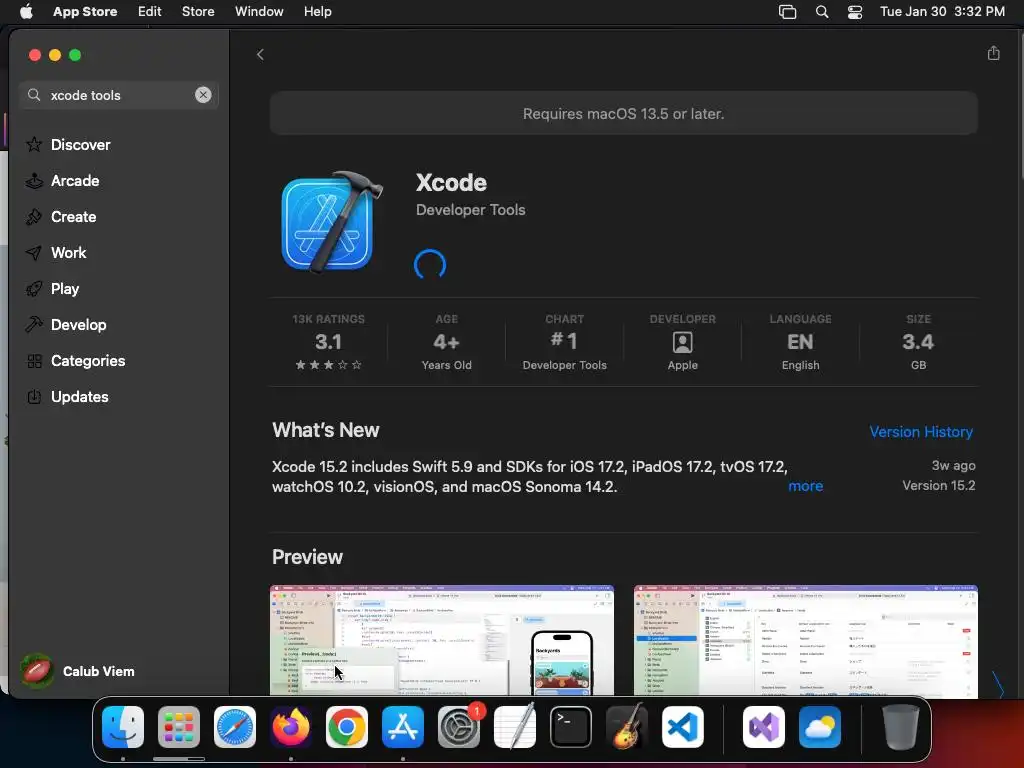Launch Google Chrome from the Dock
This screenshot has height=768, width=1024.
(x=347, y=727)
